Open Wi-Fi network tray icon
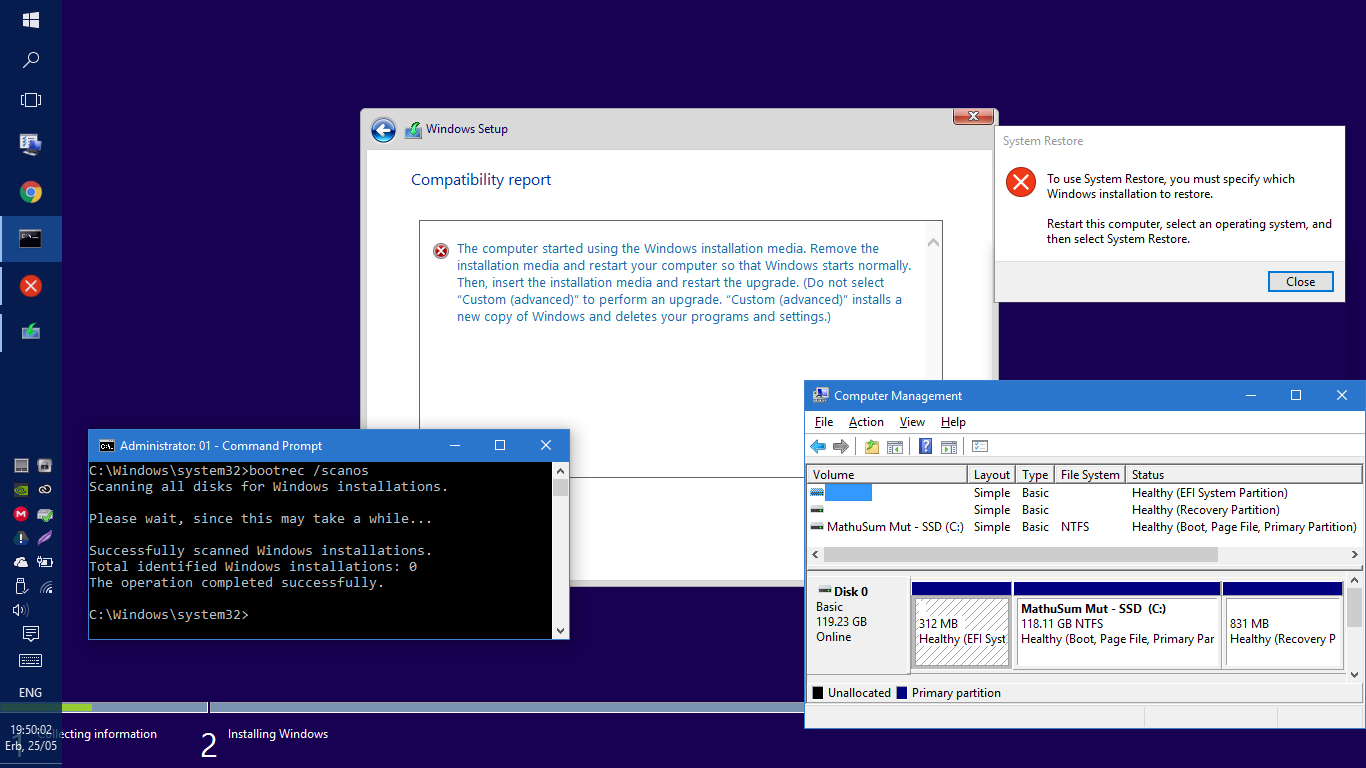The width and height of the screenshot is (1366, 768). pos(46,587)
